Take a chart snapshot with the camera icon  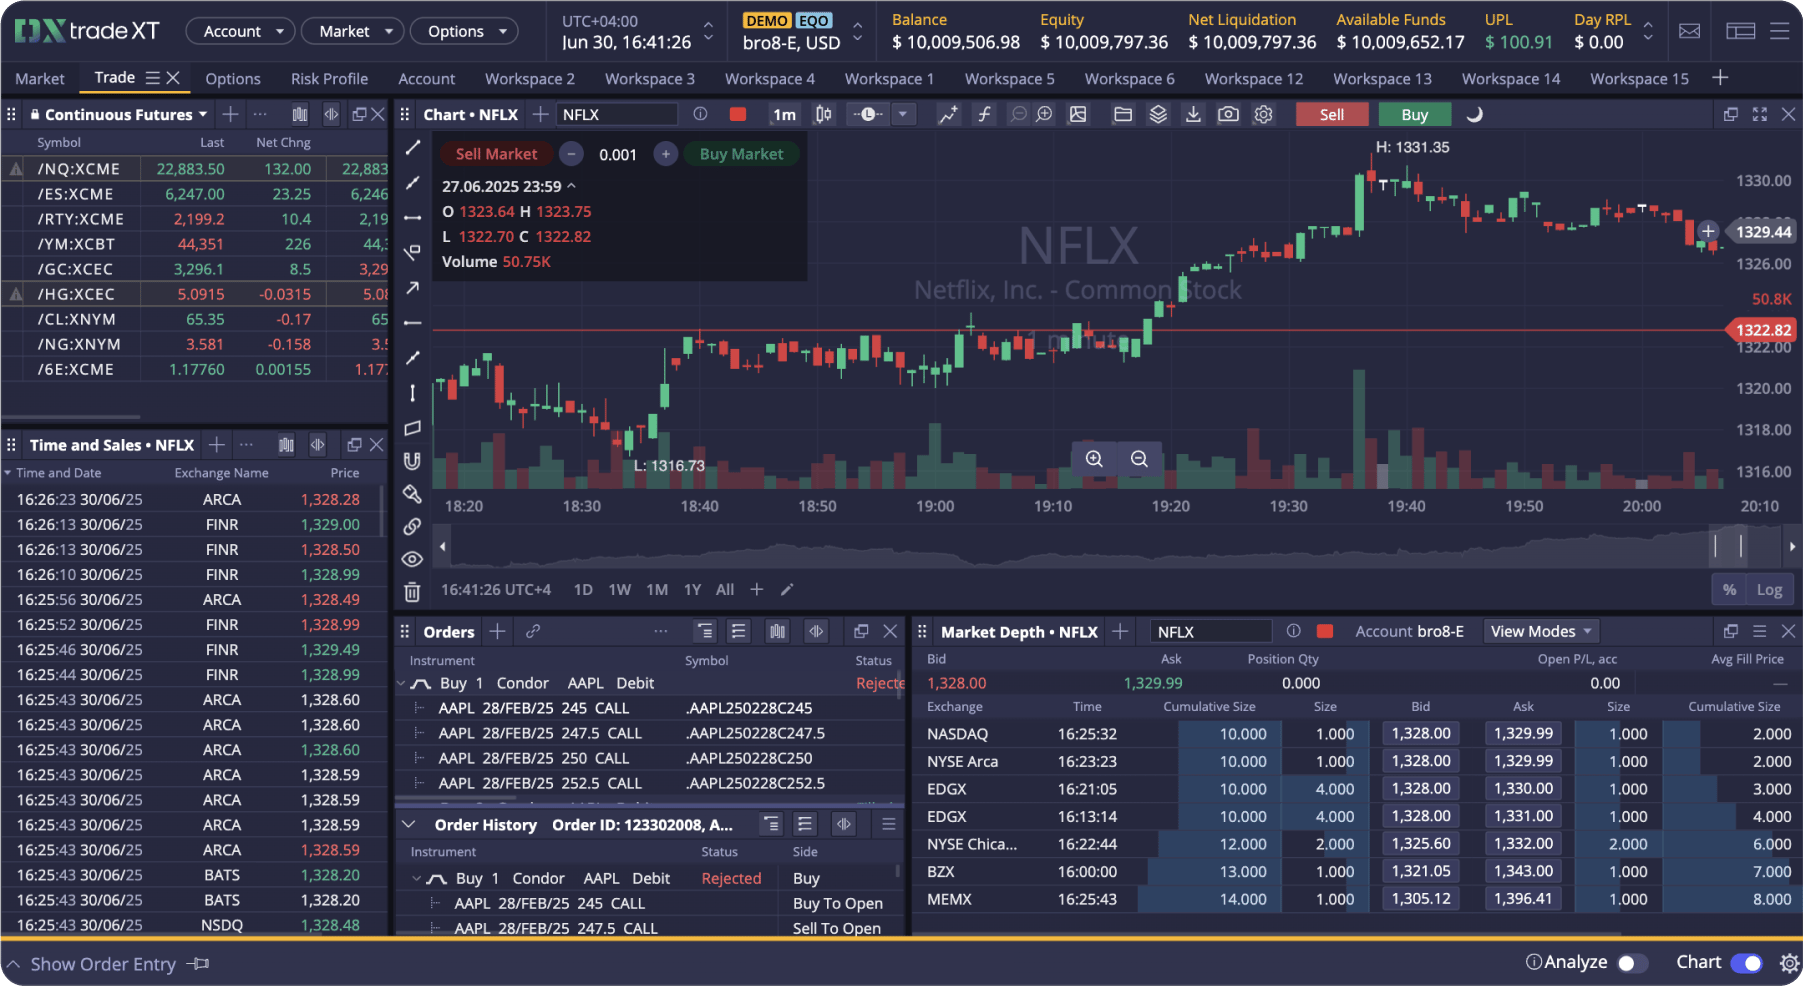(1228, 114)
